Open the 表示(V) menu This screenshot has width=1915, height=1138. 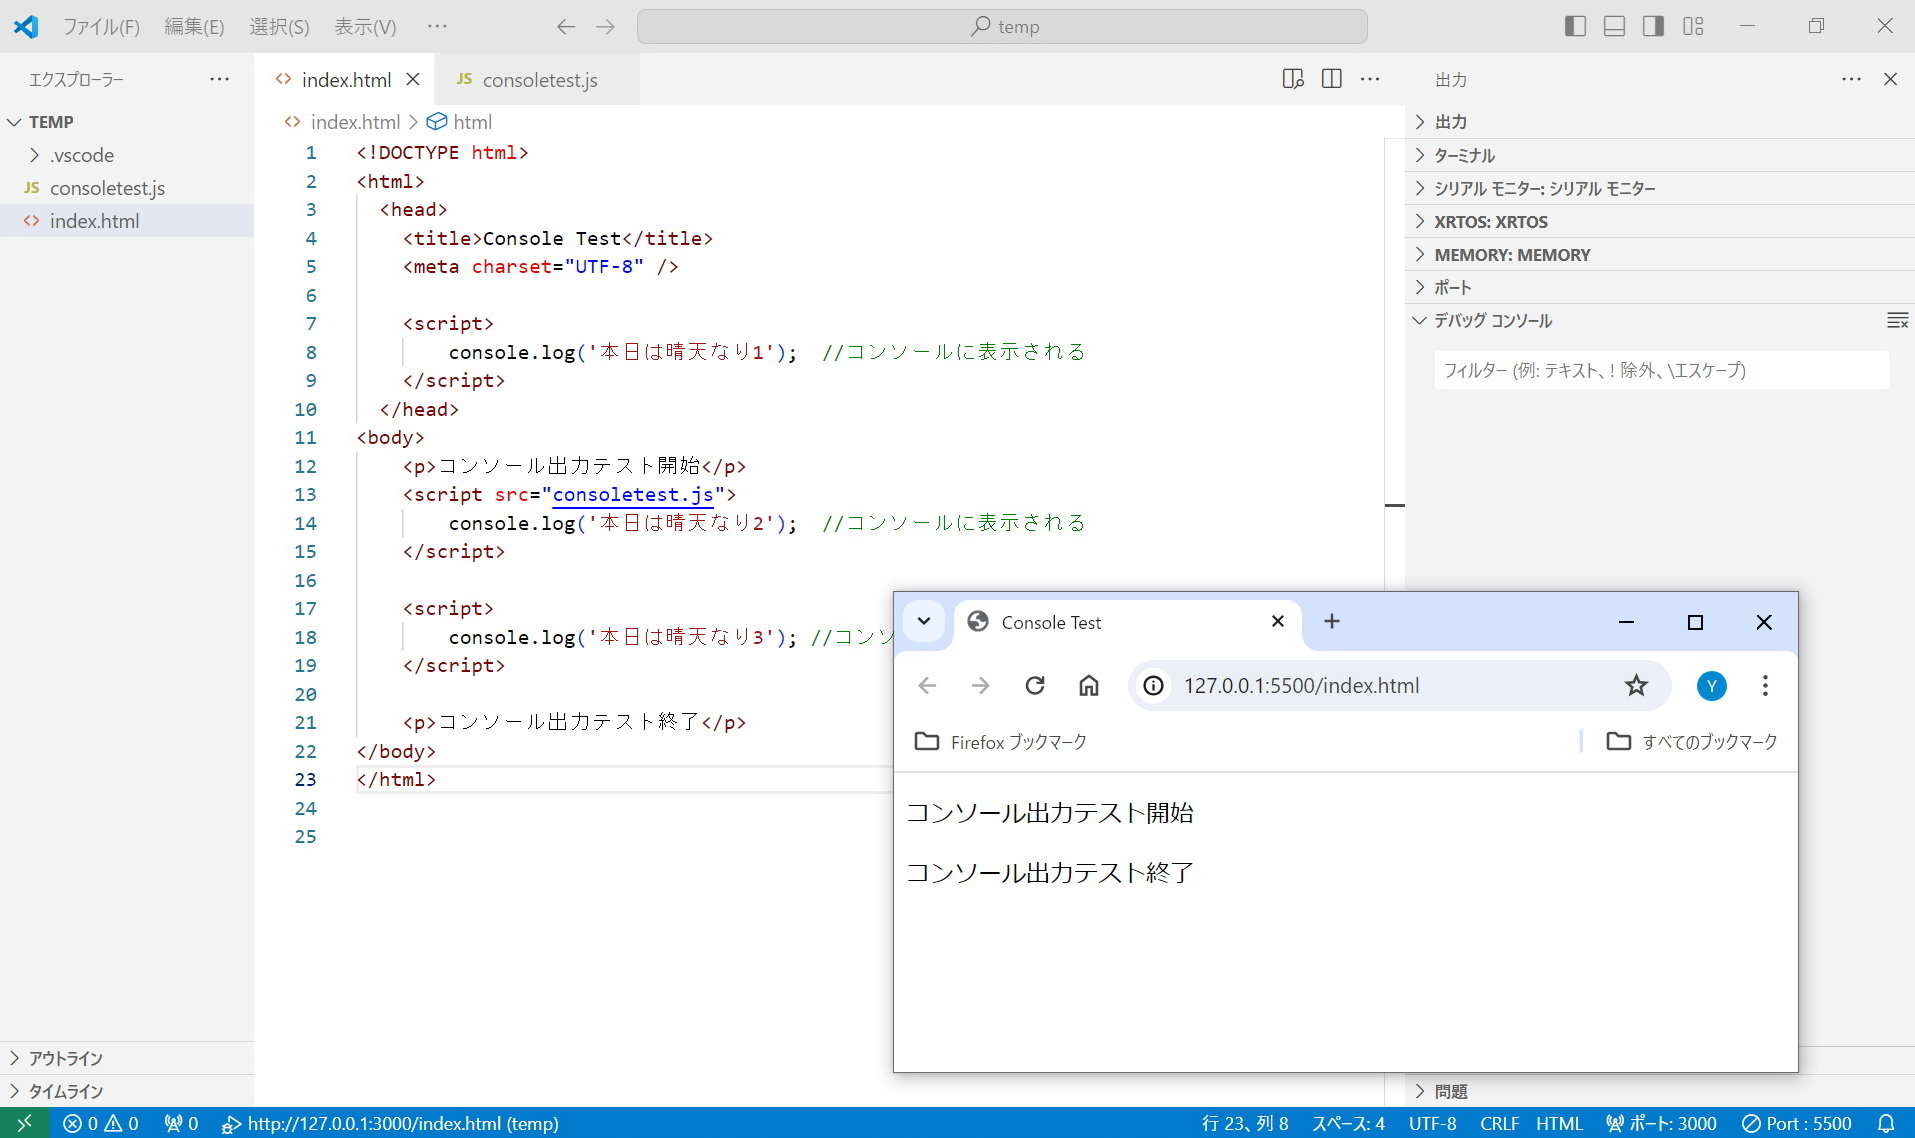[365, 27]
